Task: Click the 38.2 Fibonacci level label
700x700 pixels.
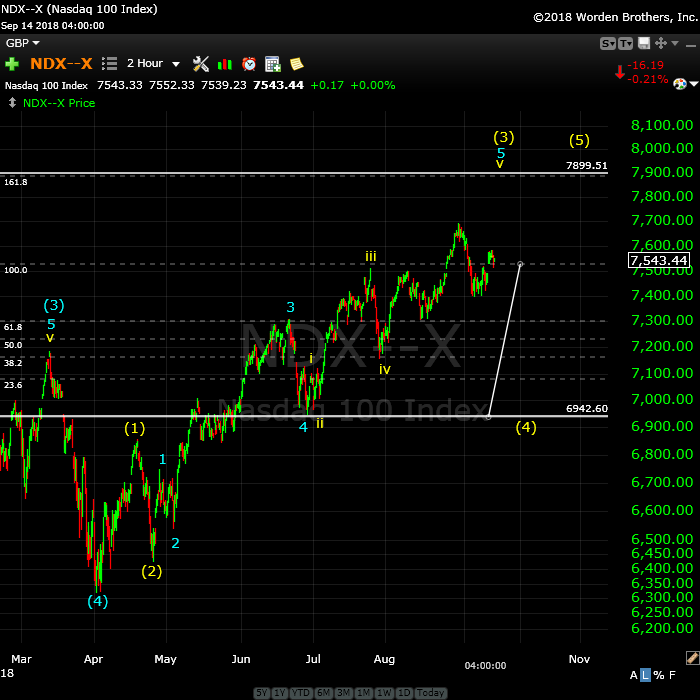Action: click(x=13, y=362)
